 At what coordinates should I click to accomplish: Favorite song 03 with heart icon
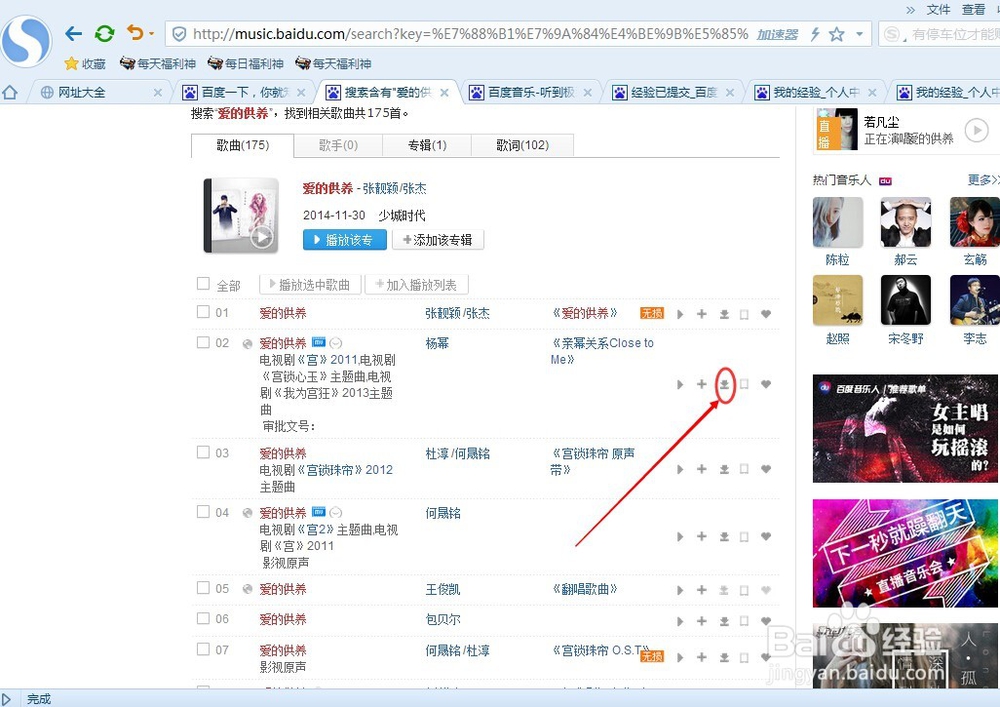(x=766, y=469)
